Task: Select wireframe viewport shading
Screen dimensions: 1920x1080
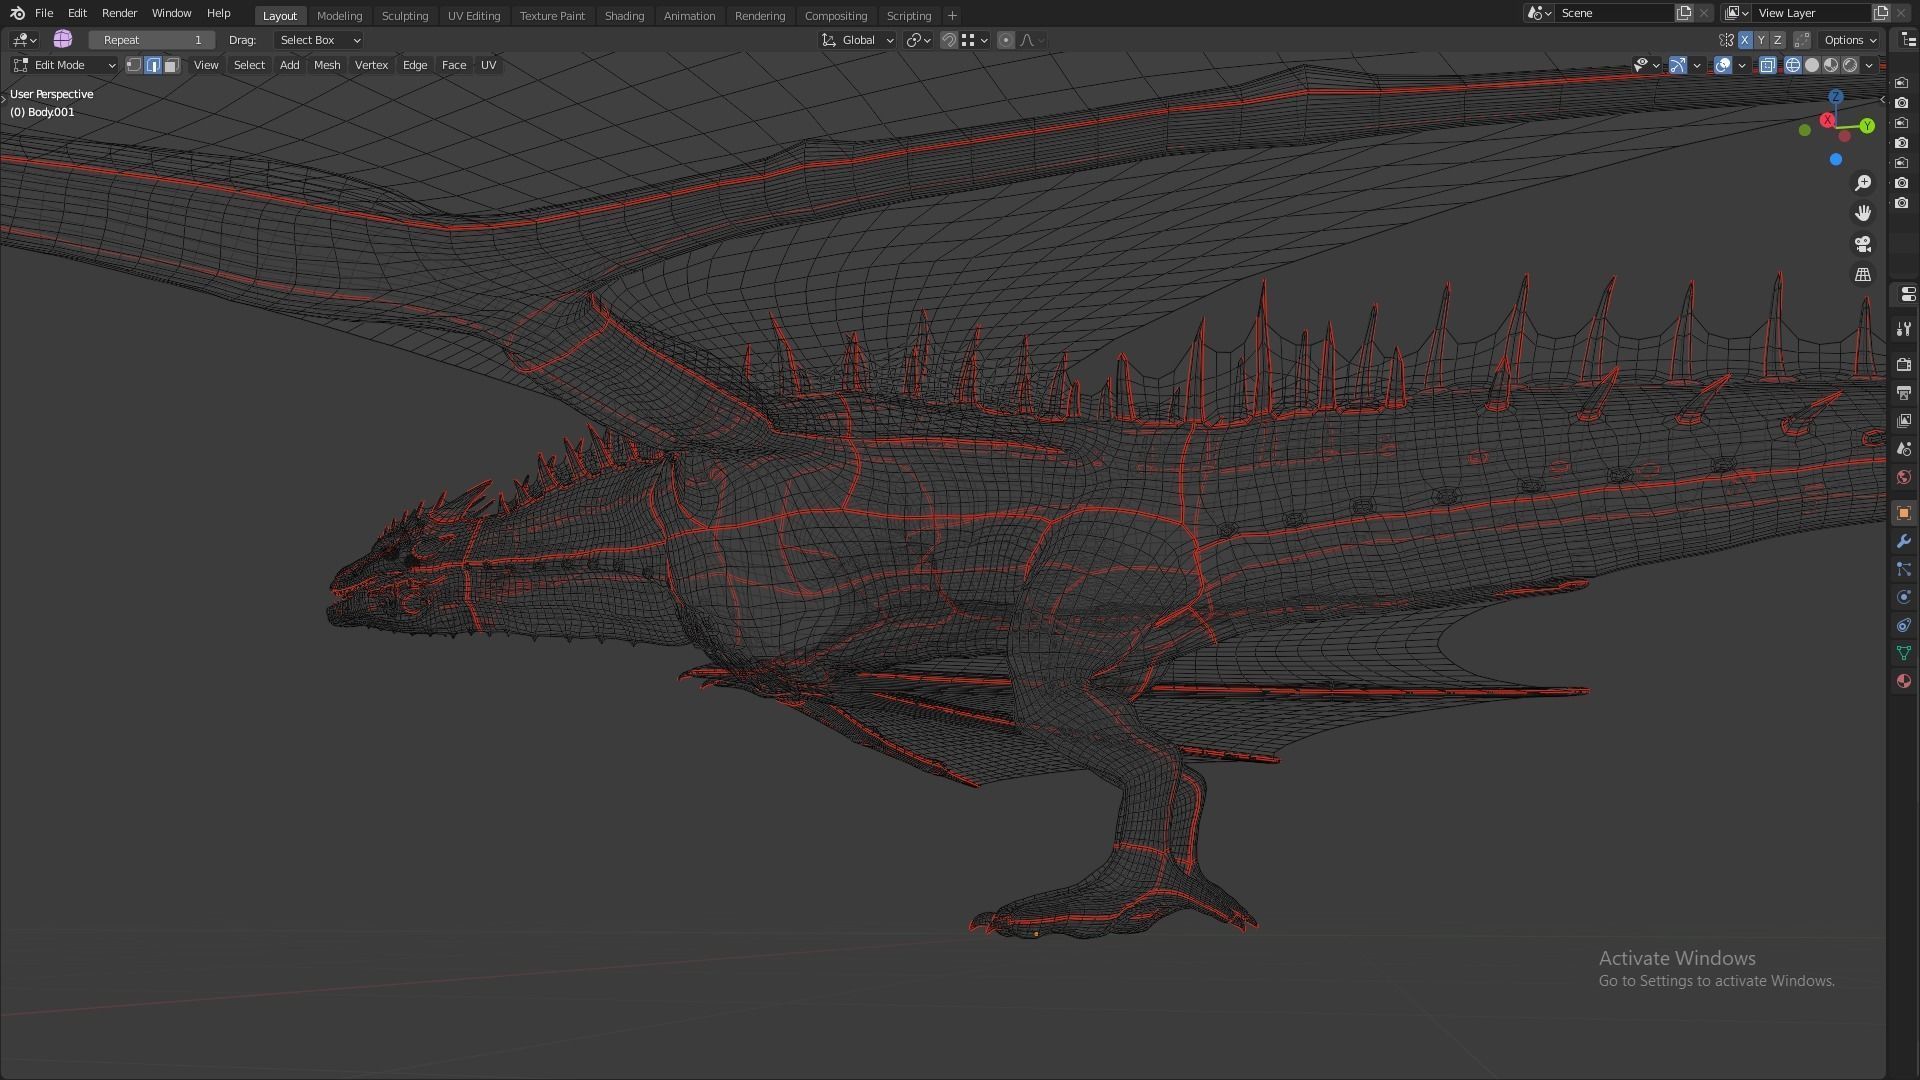Action: [1793, 65]
